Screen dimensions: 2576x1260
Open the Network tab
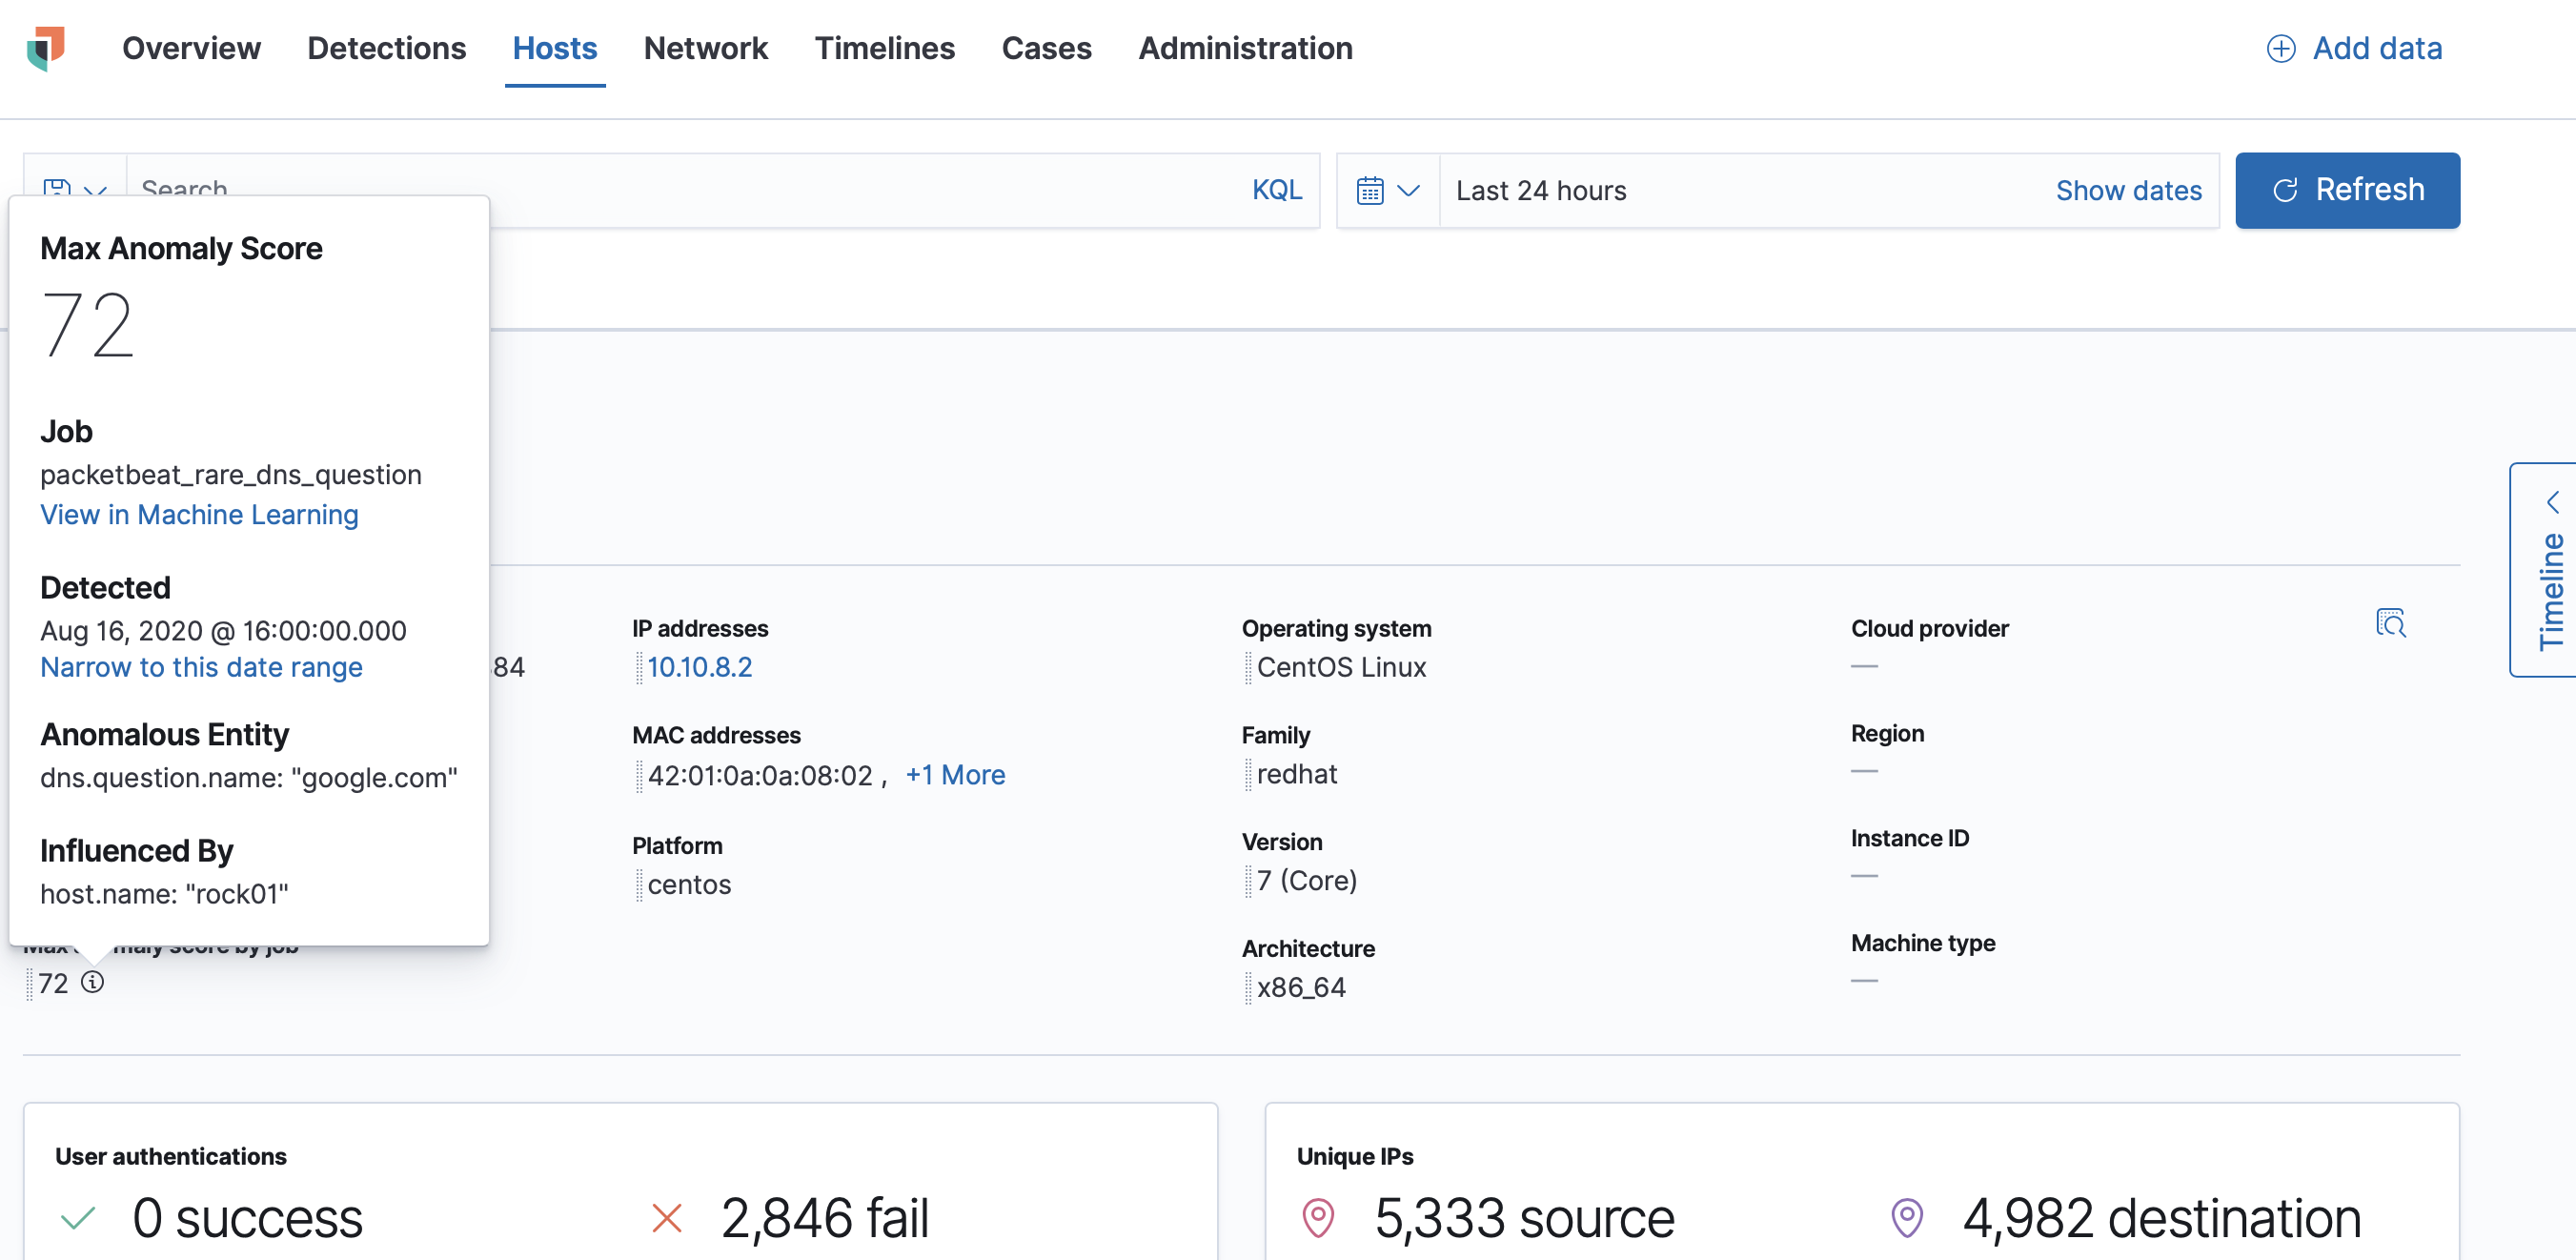[x=705, y=48]
